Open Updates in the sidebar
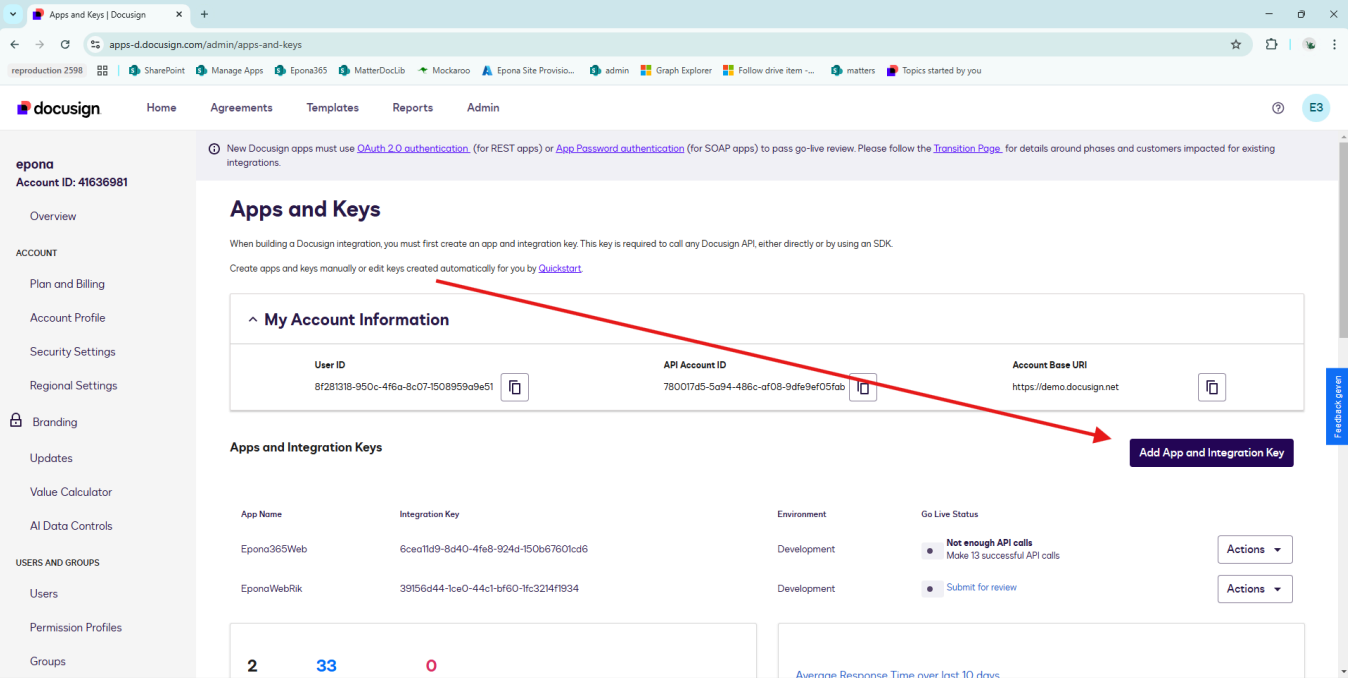 point(51,458)
